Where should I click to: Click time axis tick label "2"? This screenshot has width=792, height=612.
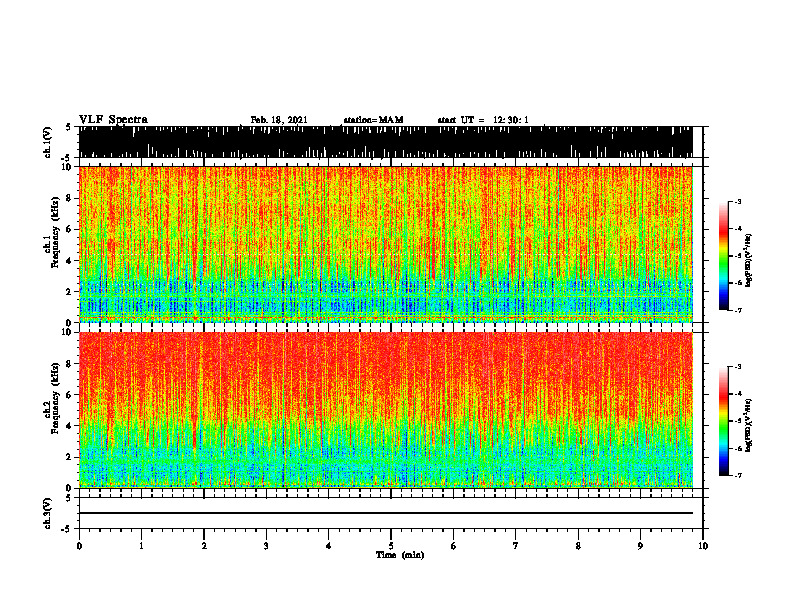204,546
